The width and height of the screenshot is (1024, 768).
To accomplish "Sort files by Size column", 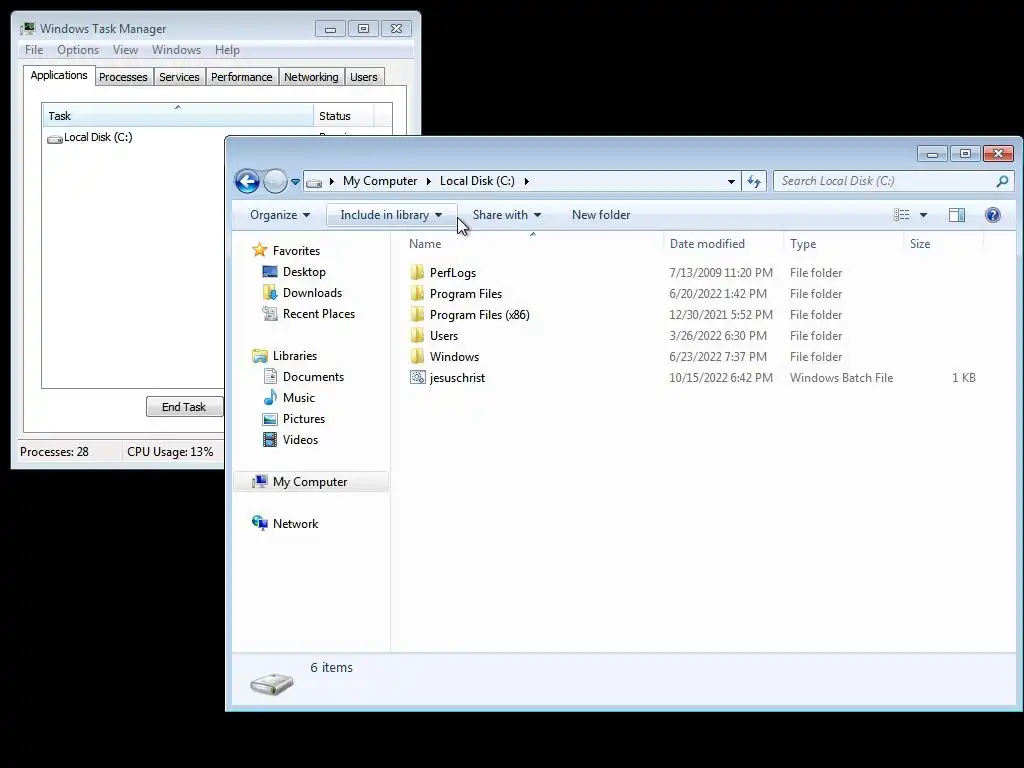I will coord(944,244).
